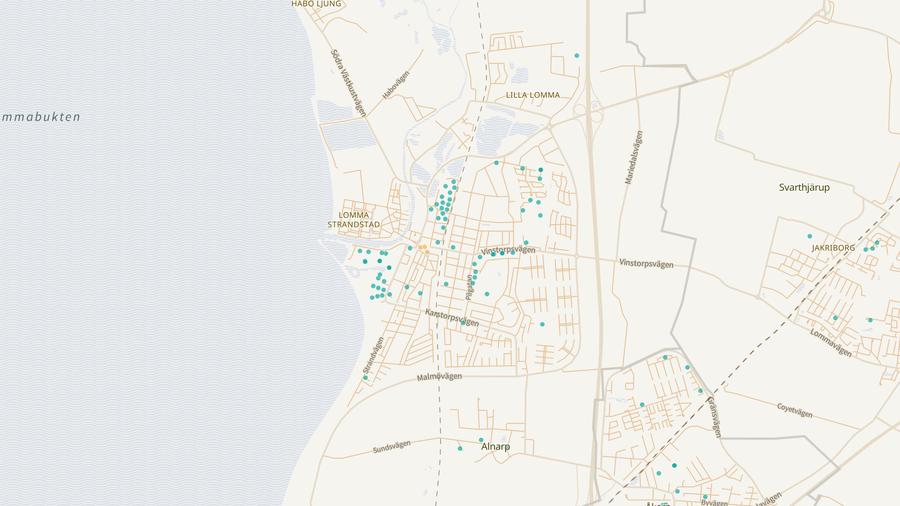Image resolution: width=900 pixels, height=506 pixels.
Task: Click the Marledalsvägen road label
Action: click(x=636, y=158)
